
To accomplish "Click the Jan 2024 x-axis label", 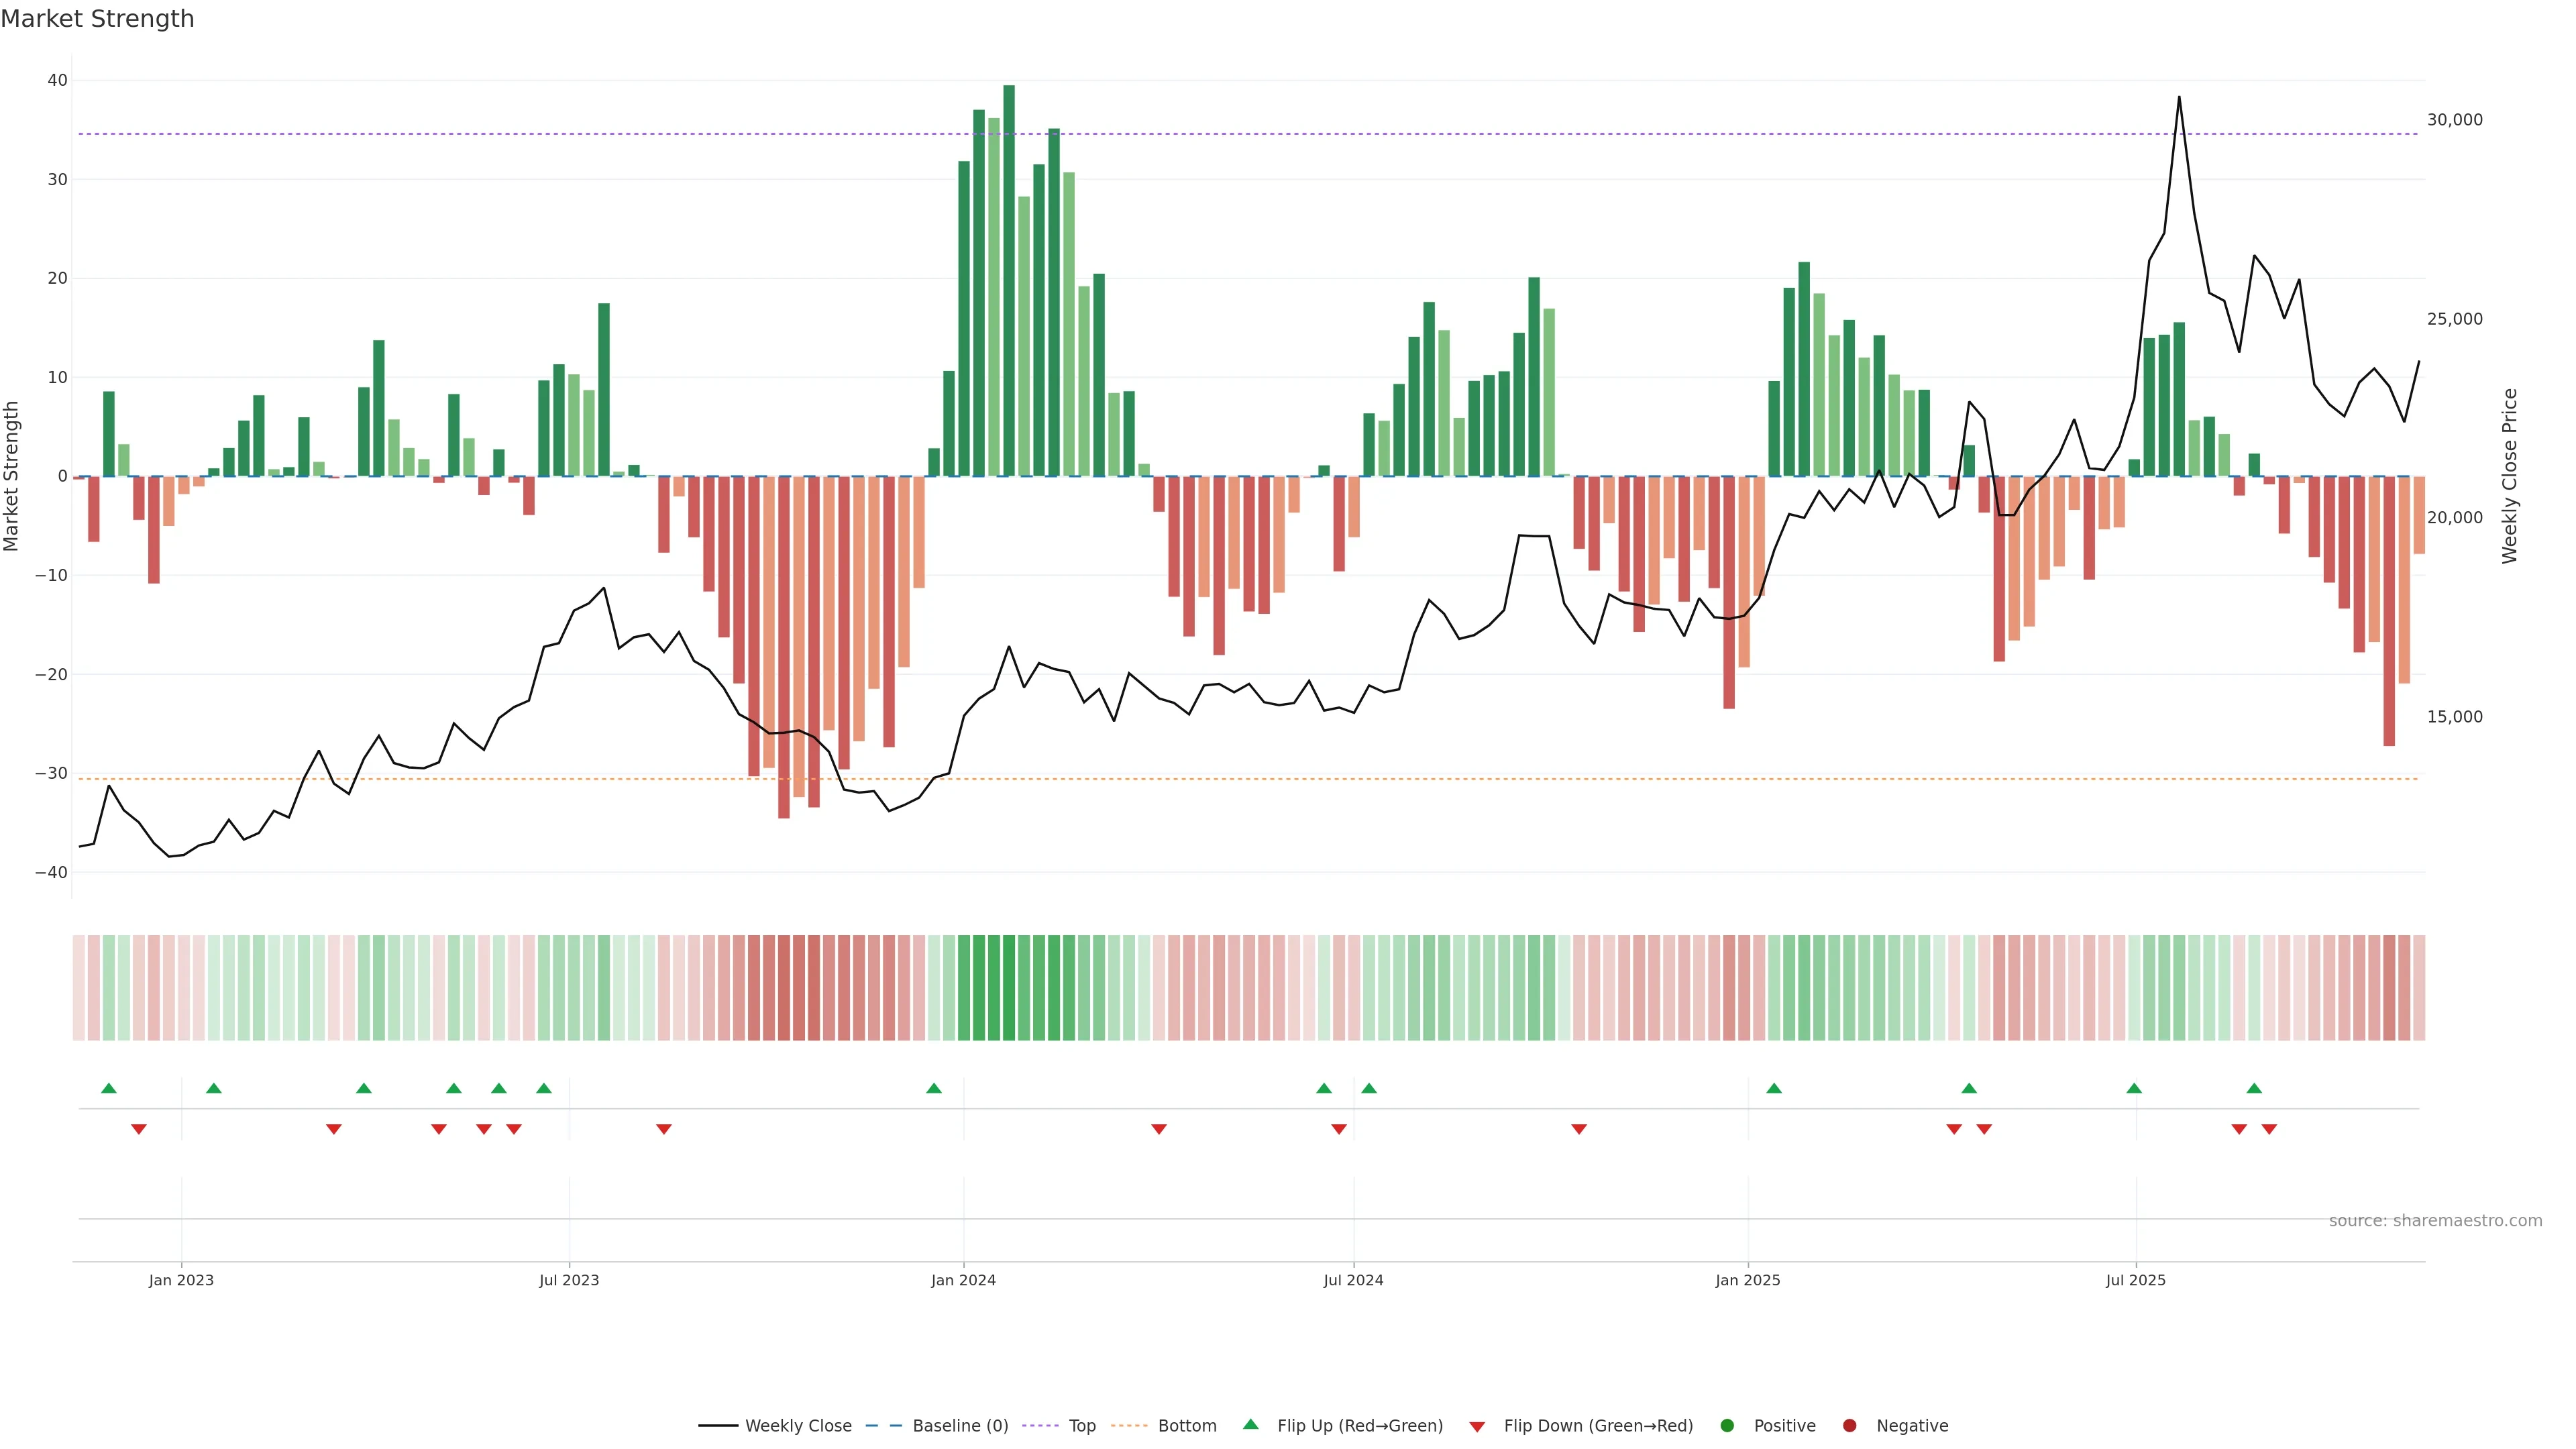I will tap(963, 1280).
